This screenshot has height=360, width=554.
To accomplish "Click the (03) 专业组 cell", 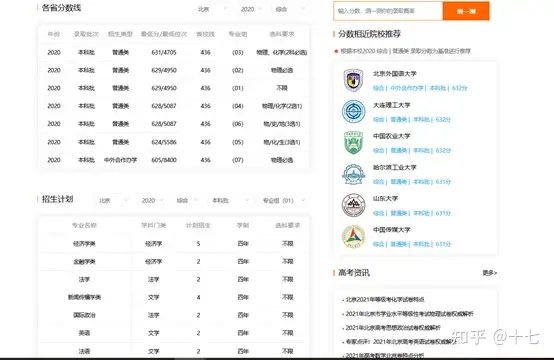I will [238, 52].
